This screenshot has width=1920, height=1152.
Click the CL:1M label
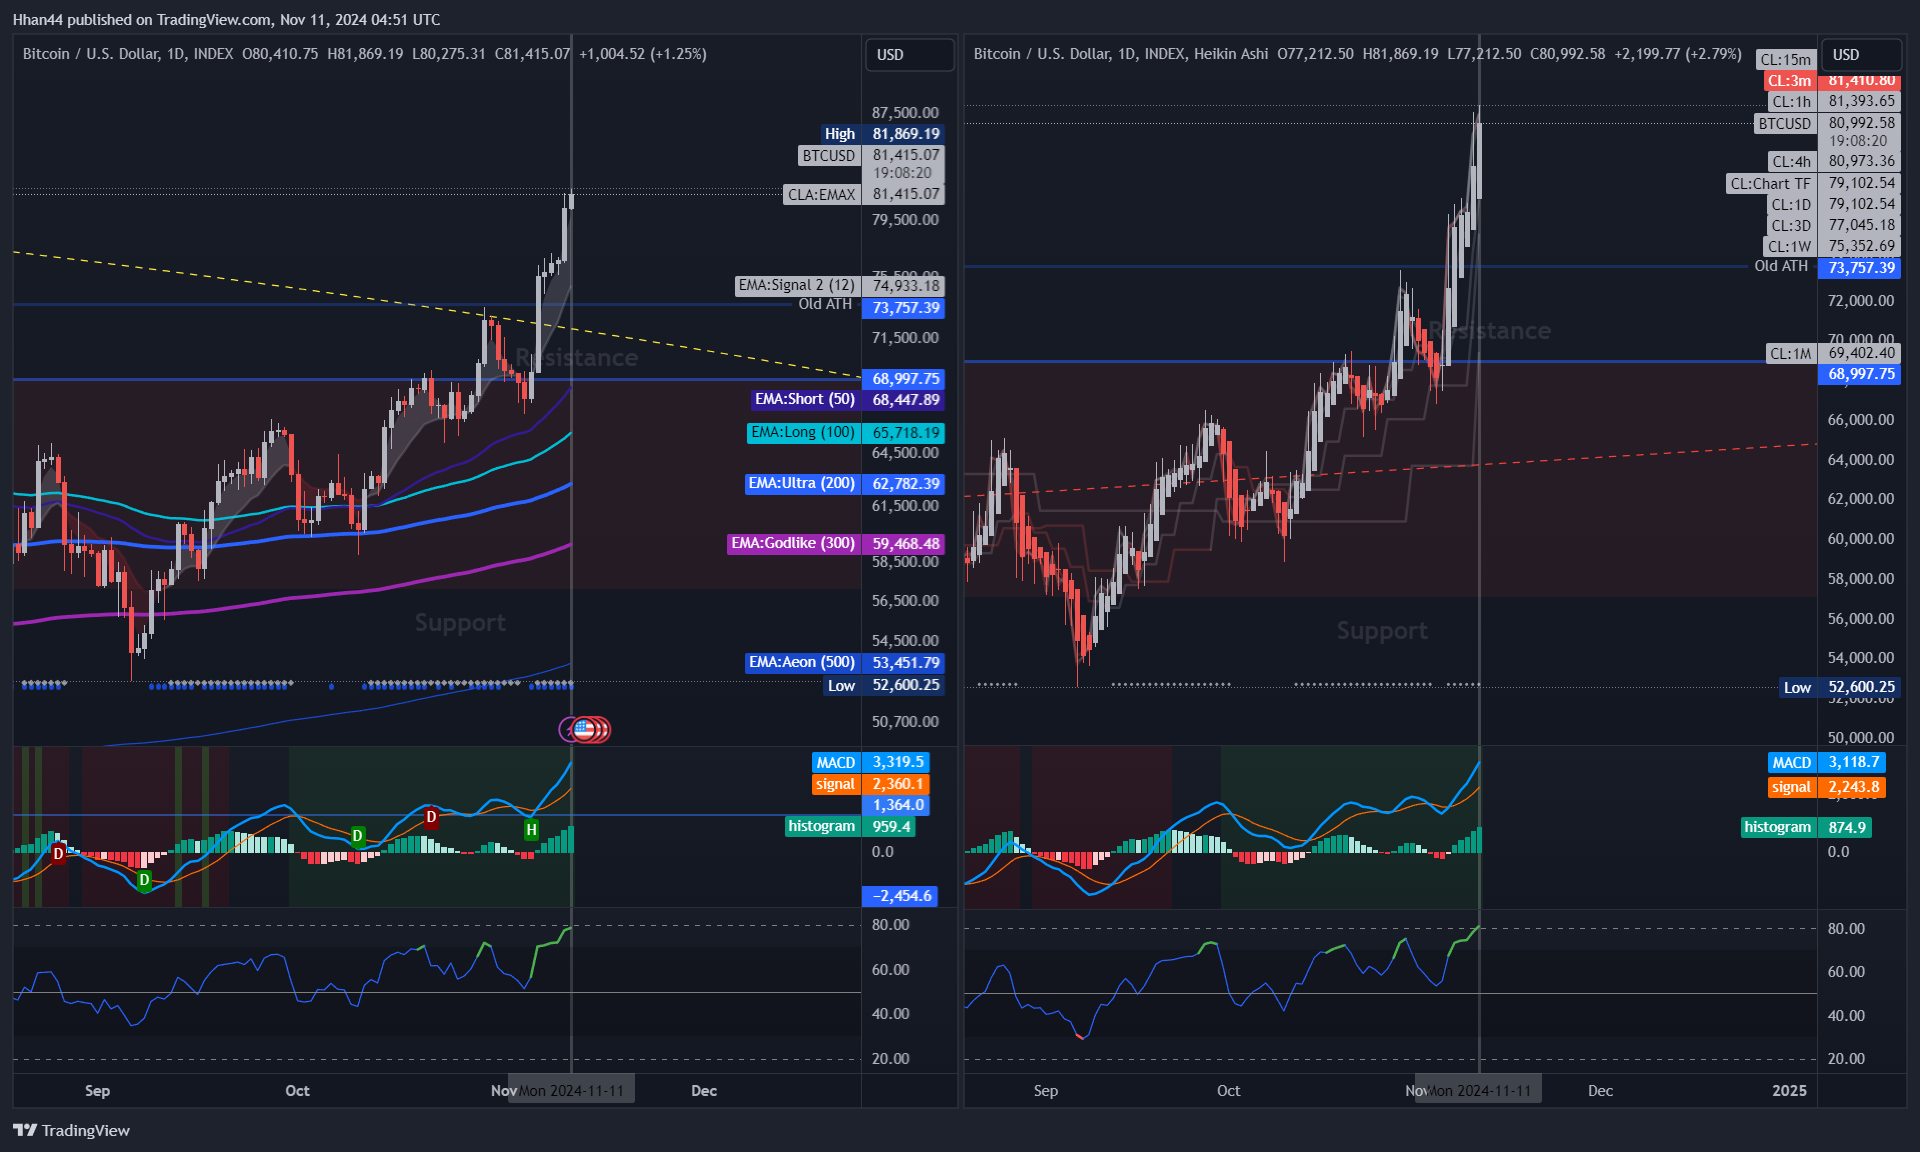click(1790, 353)
